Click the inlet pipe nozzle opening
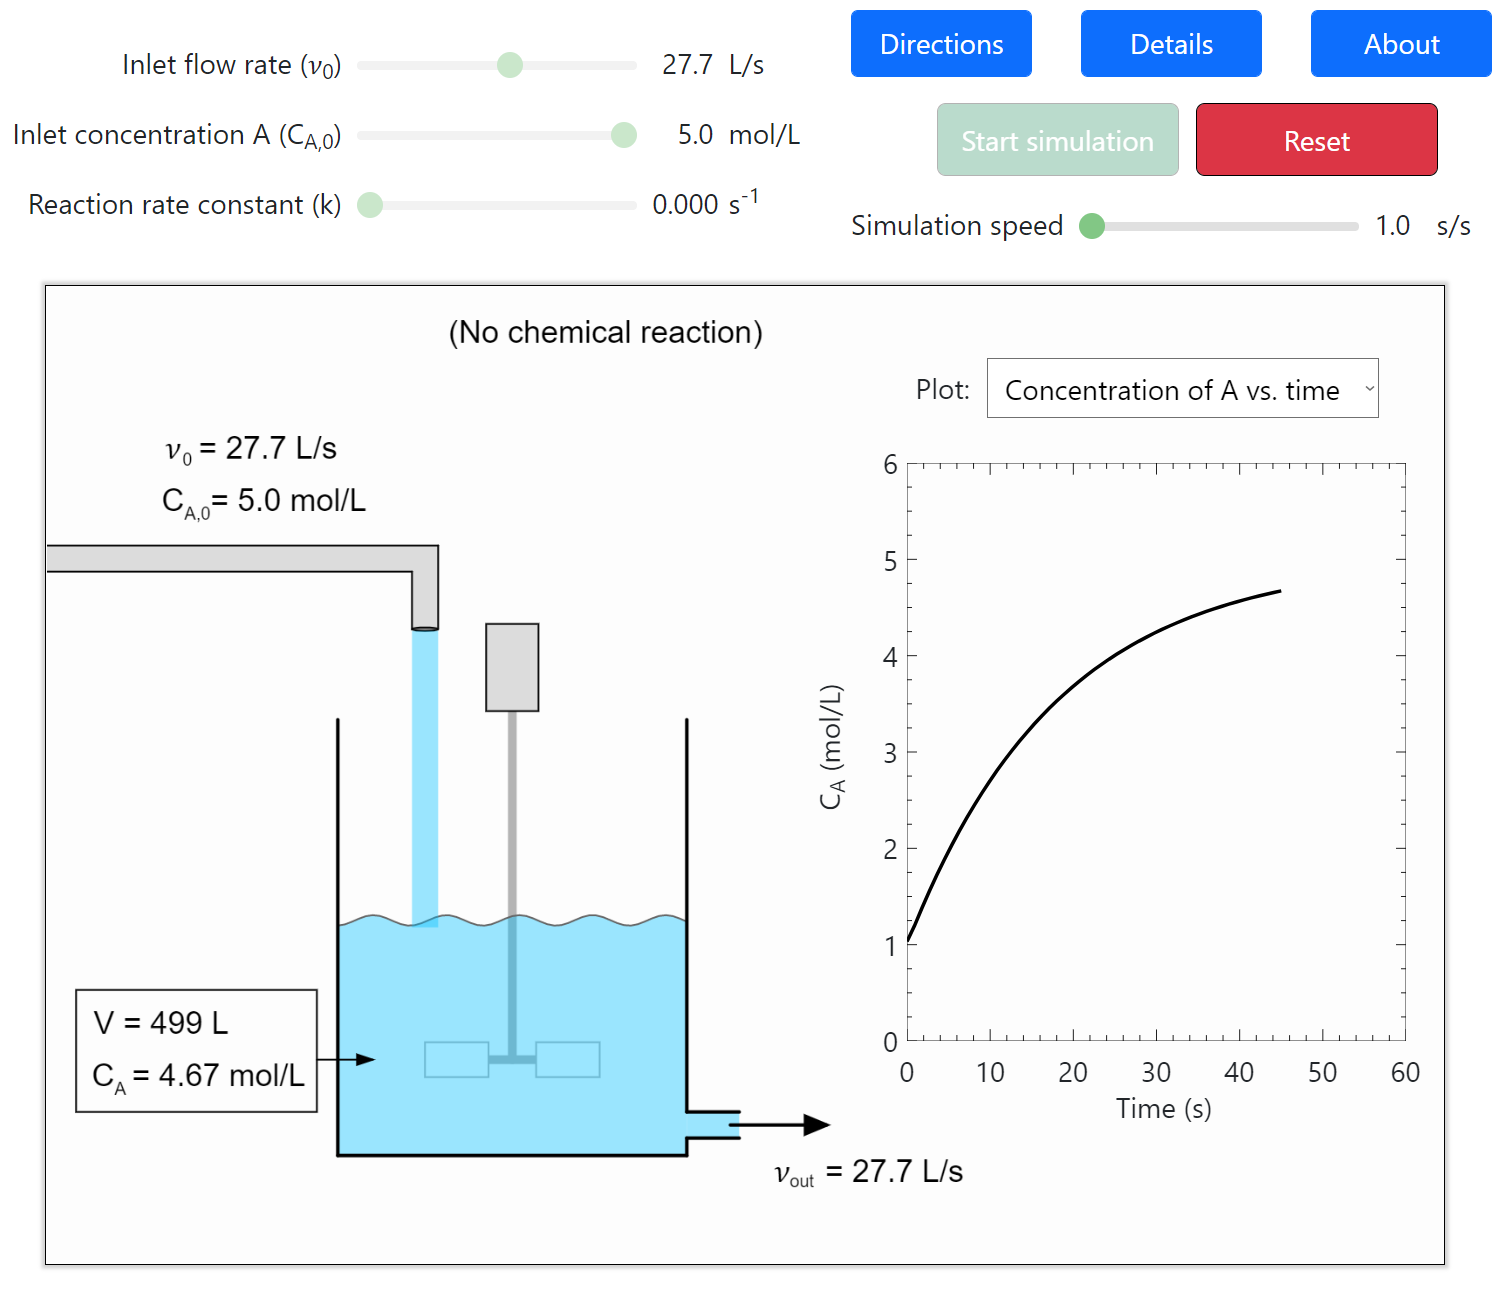 coord(425,627)
